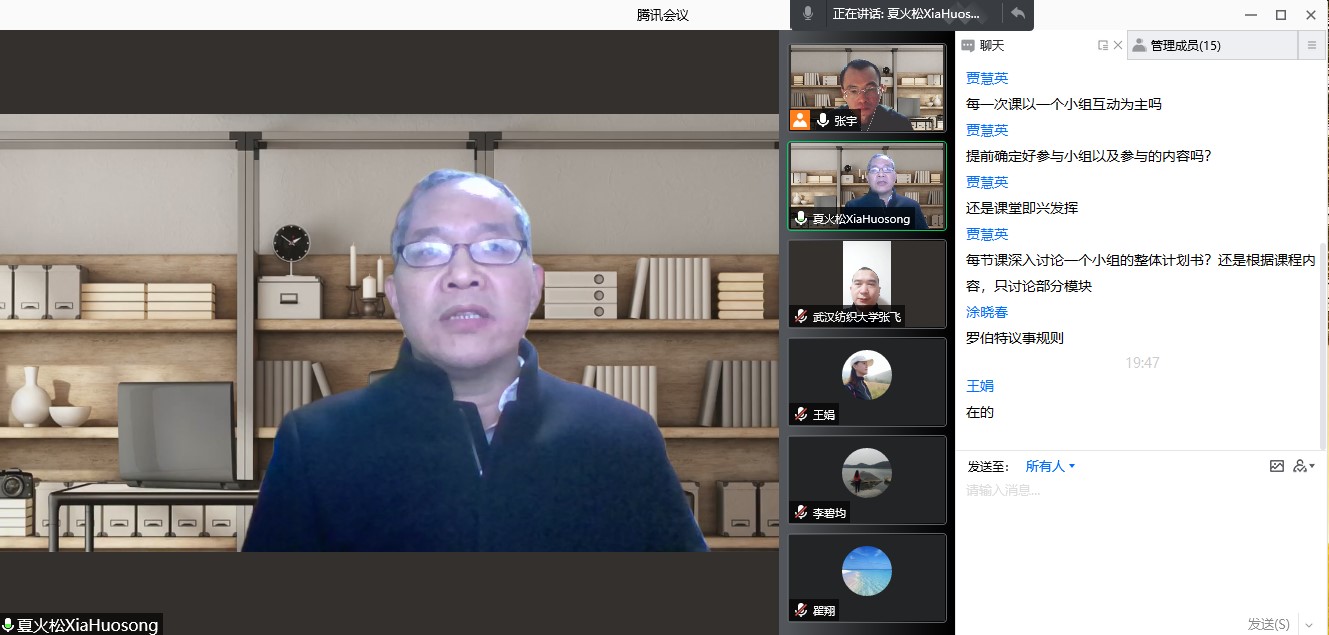
Task: Click muted mic icon on 李碧均's tile
Action: click(x=801, y=512)
